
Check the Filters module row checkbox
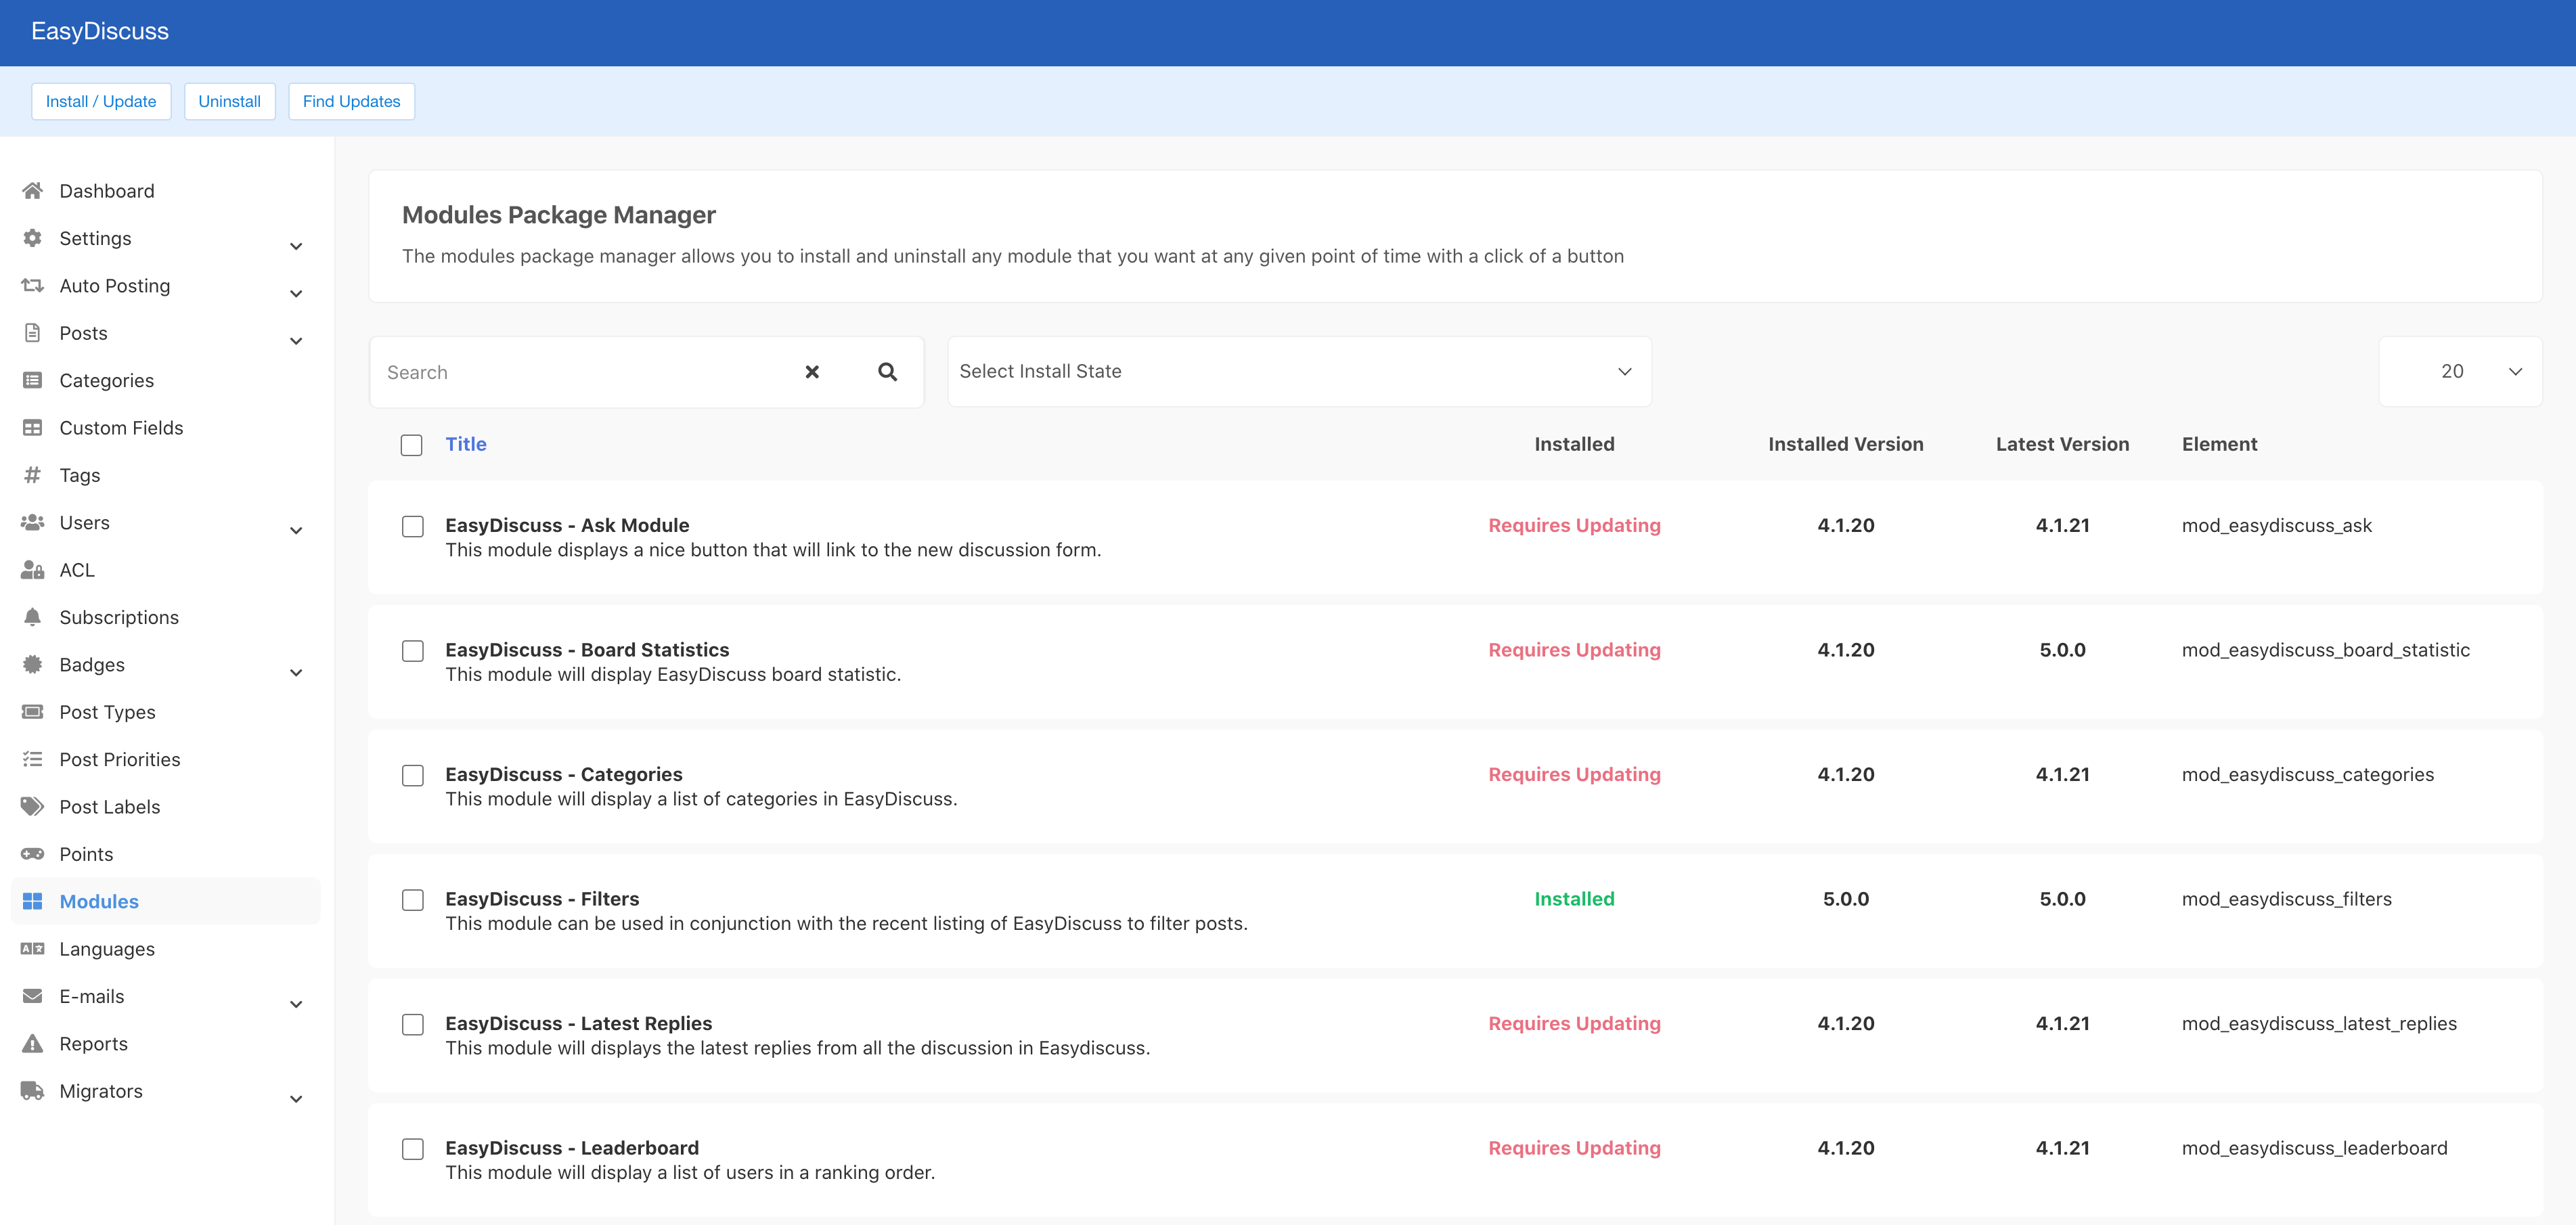tap(413, 900)
